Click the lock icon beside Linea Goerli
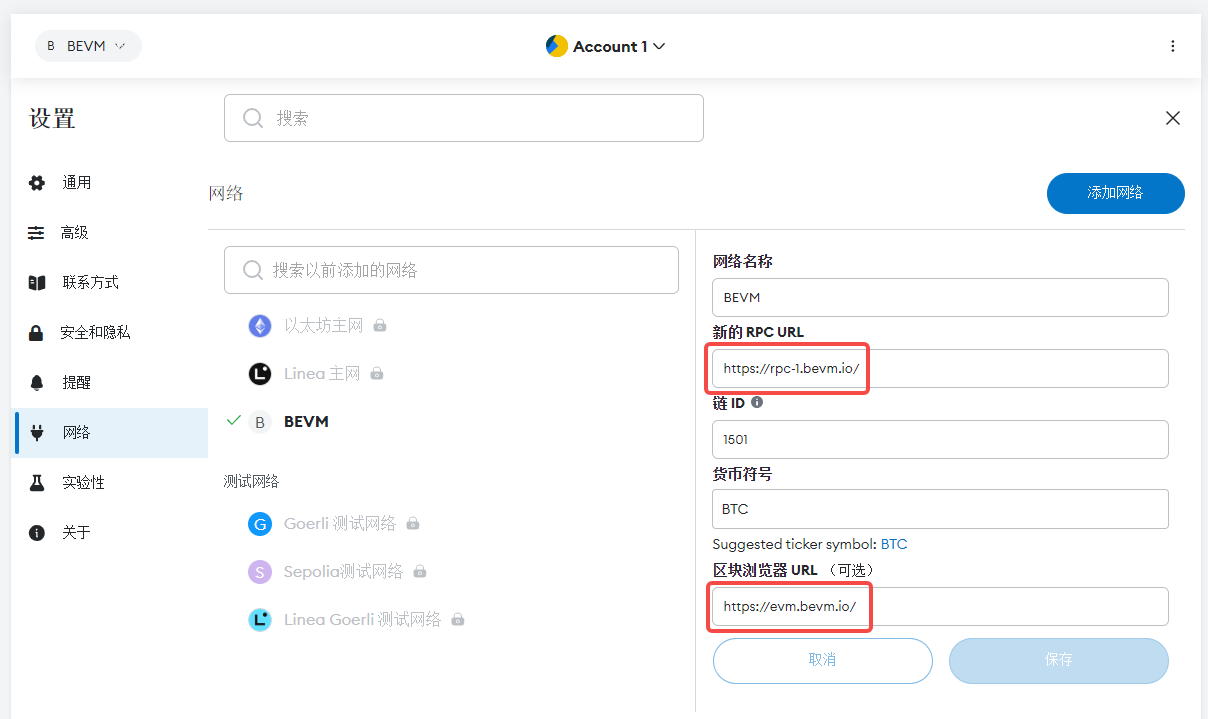 coord(457,619)
